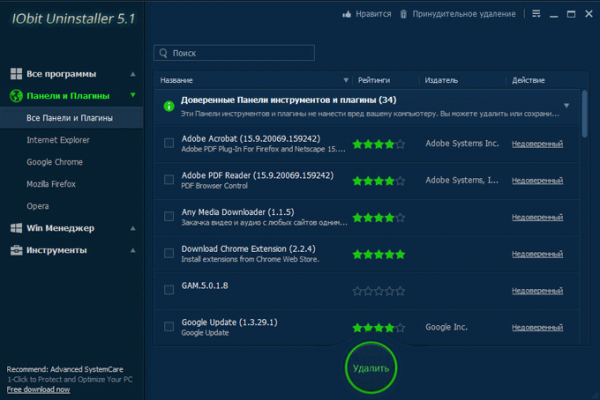Open Google Chrome plugins list
The height and width of the screenshot is (400, 600).
click(55, 162)
